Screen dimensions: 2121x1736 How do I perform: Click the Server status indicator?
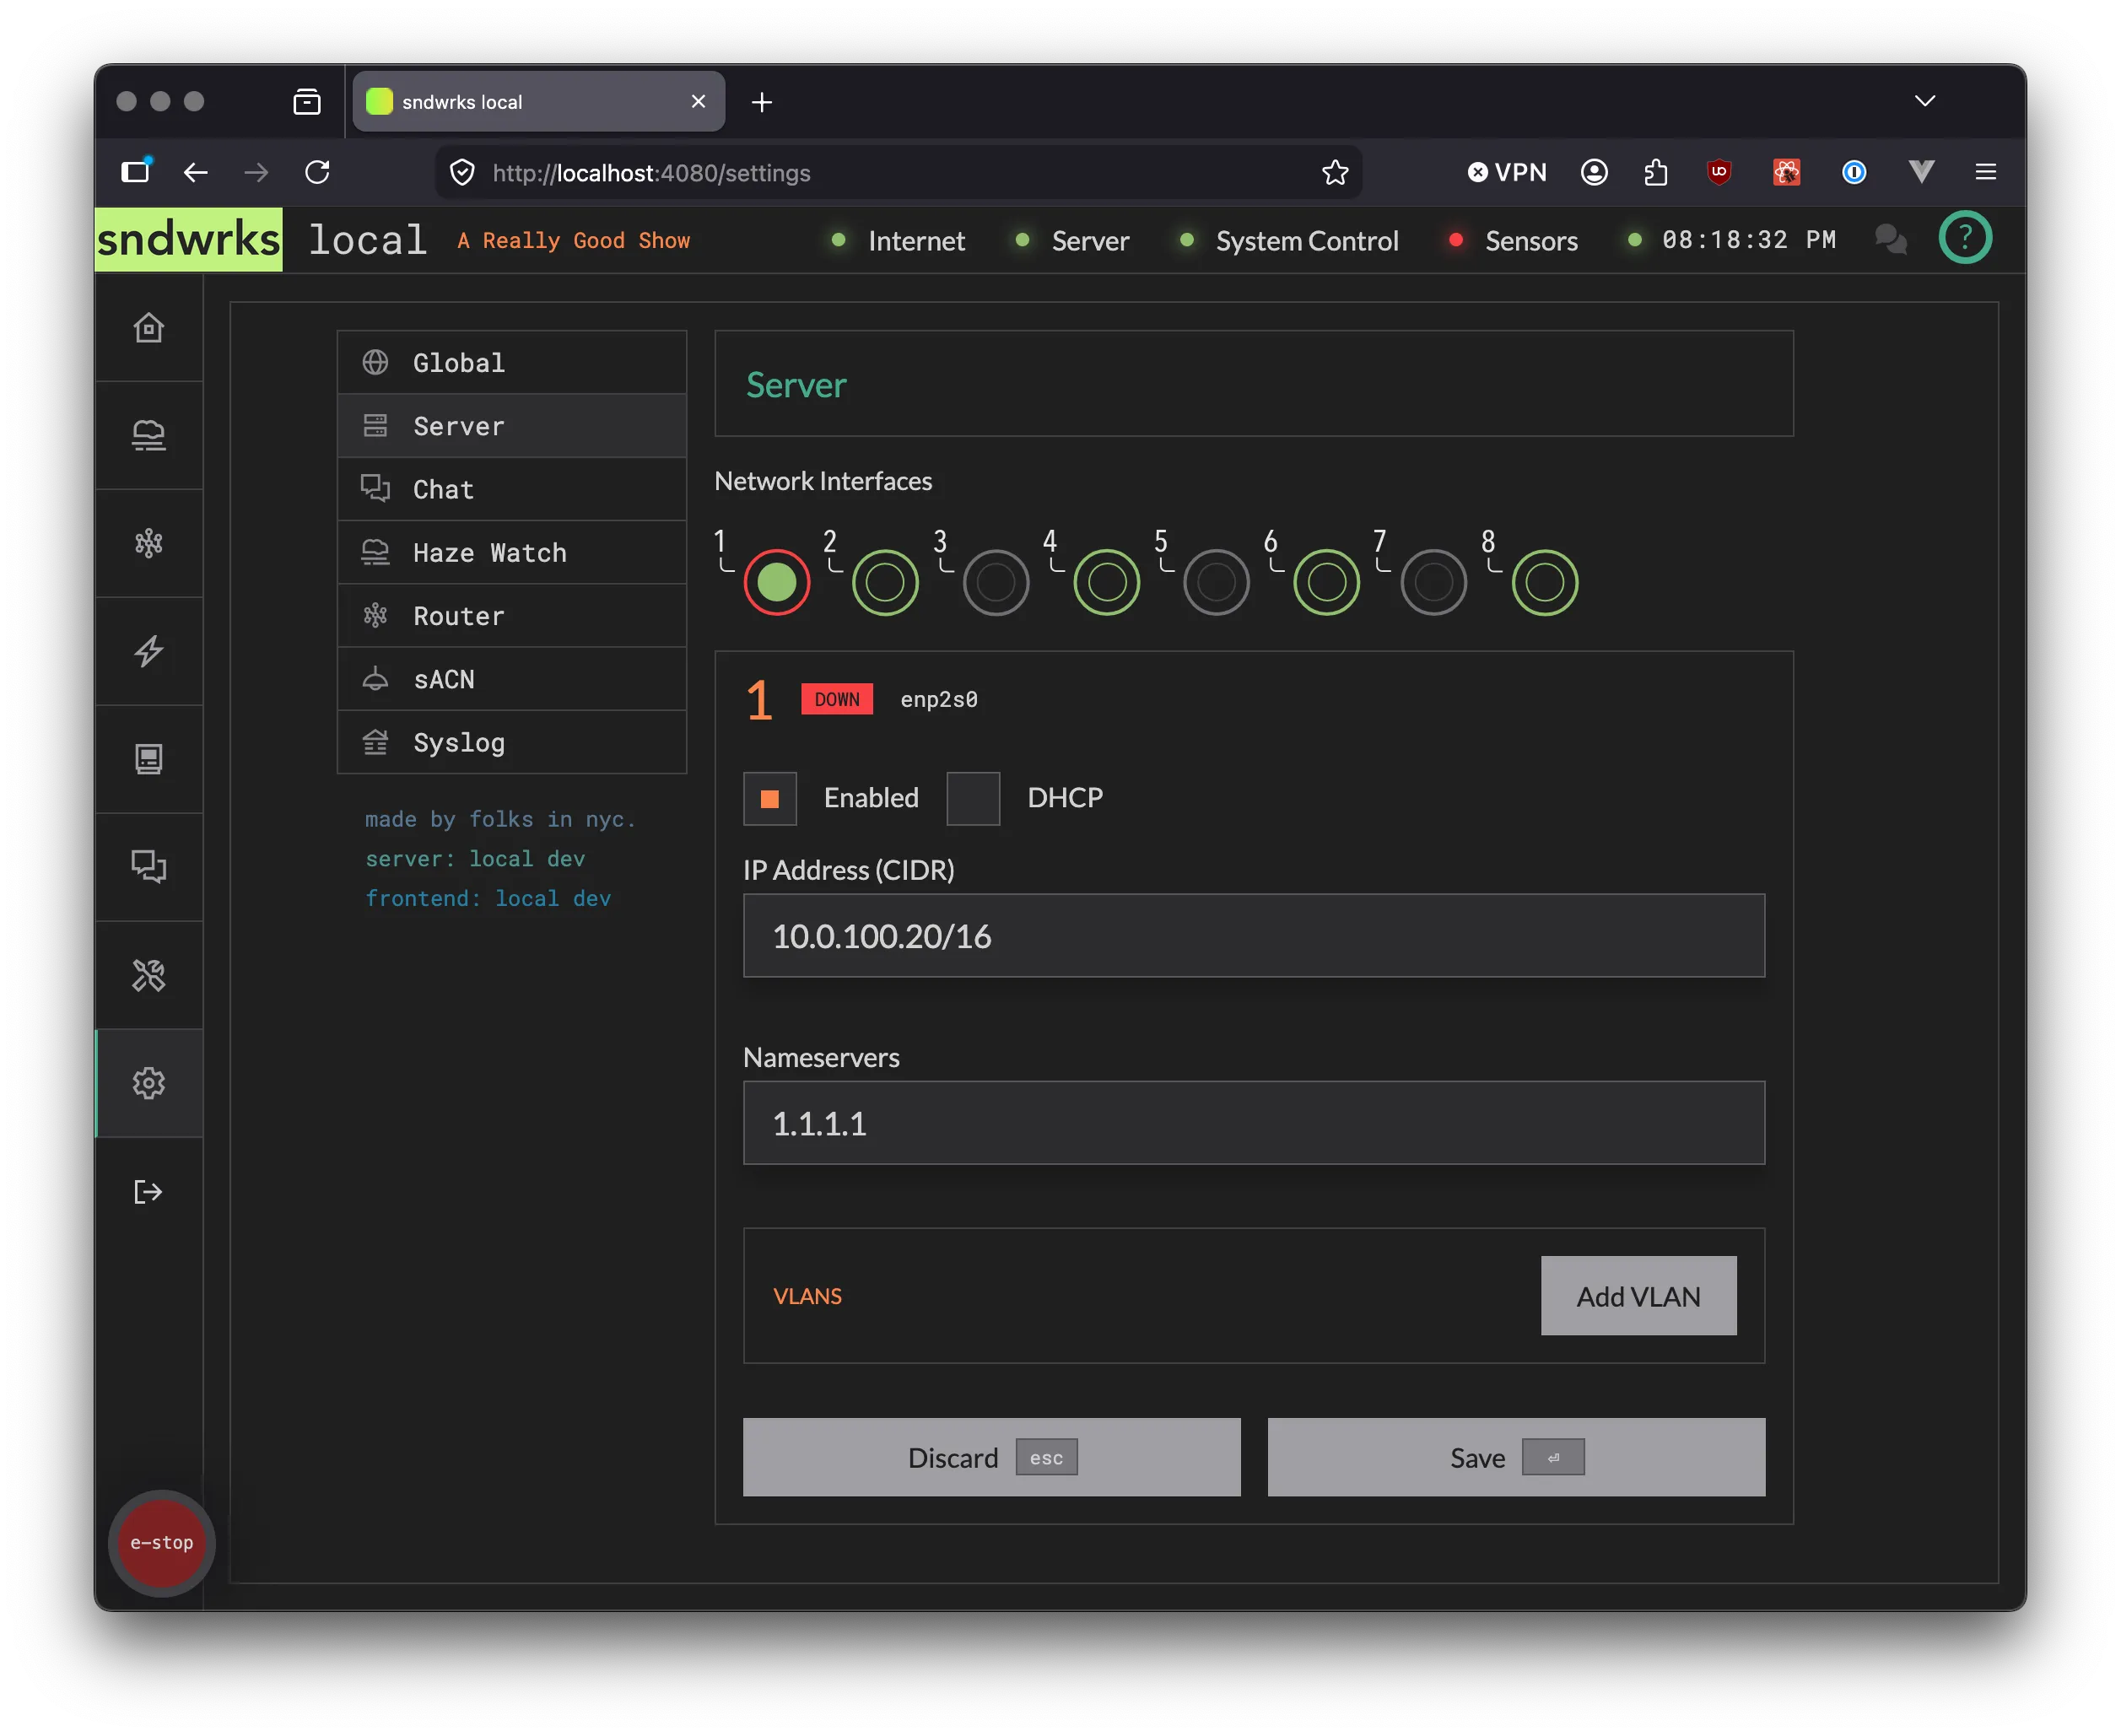point(1072,241)
